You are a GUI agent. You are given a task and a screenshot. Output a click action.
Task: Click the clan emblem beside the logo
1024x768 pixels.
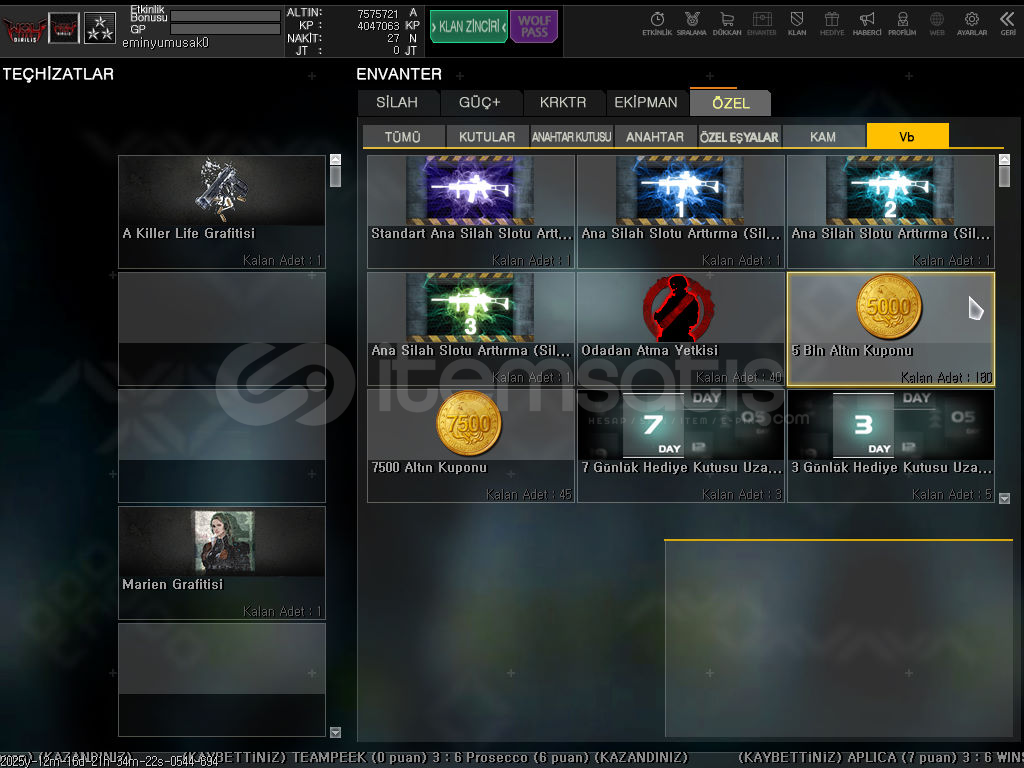click(x=64, y=28)
